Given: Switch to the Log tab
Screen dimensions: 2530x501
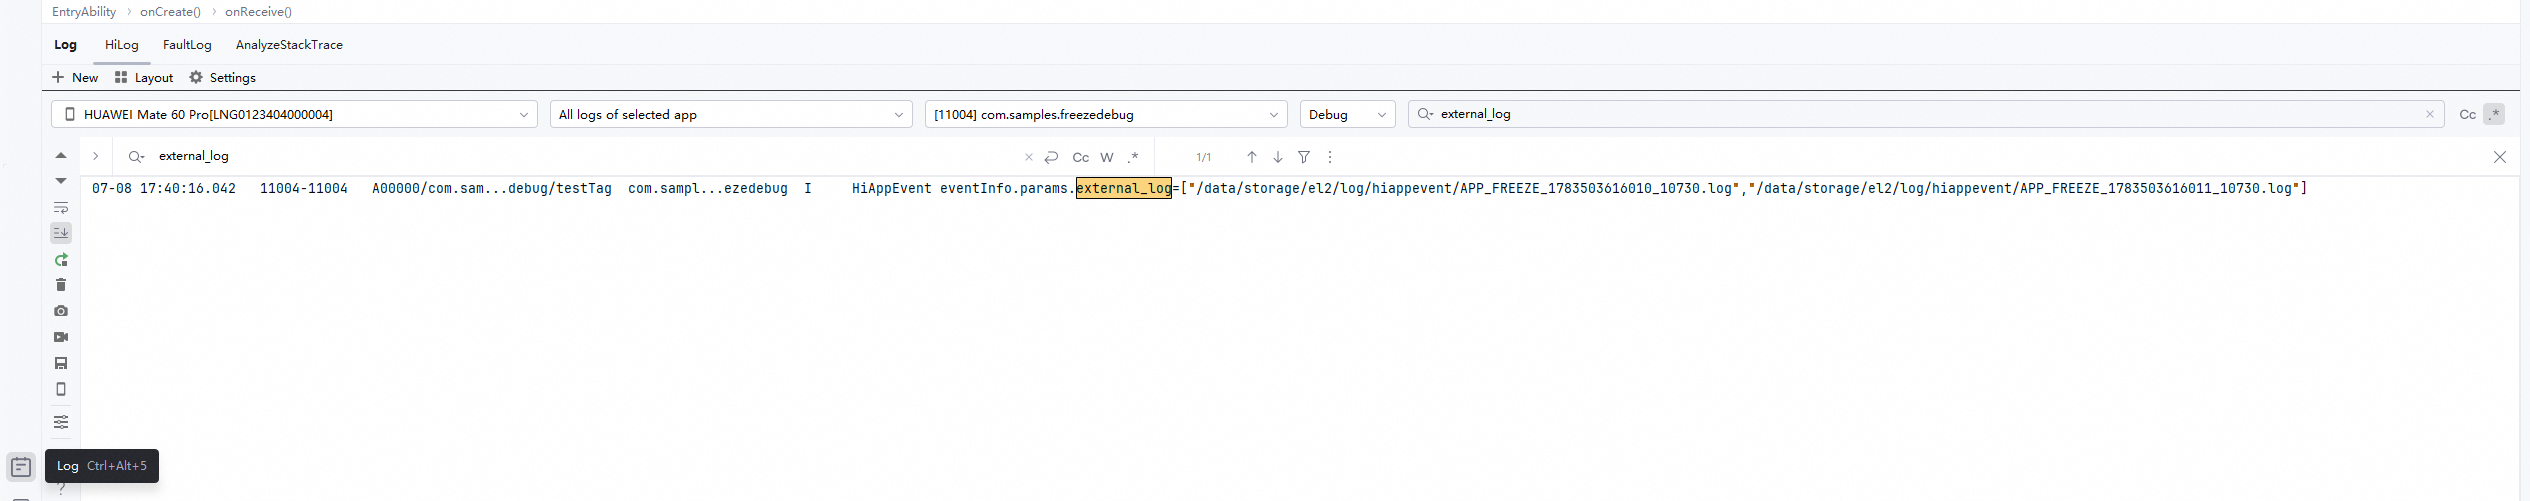Looking at the screenshot, I should (65, 45).
